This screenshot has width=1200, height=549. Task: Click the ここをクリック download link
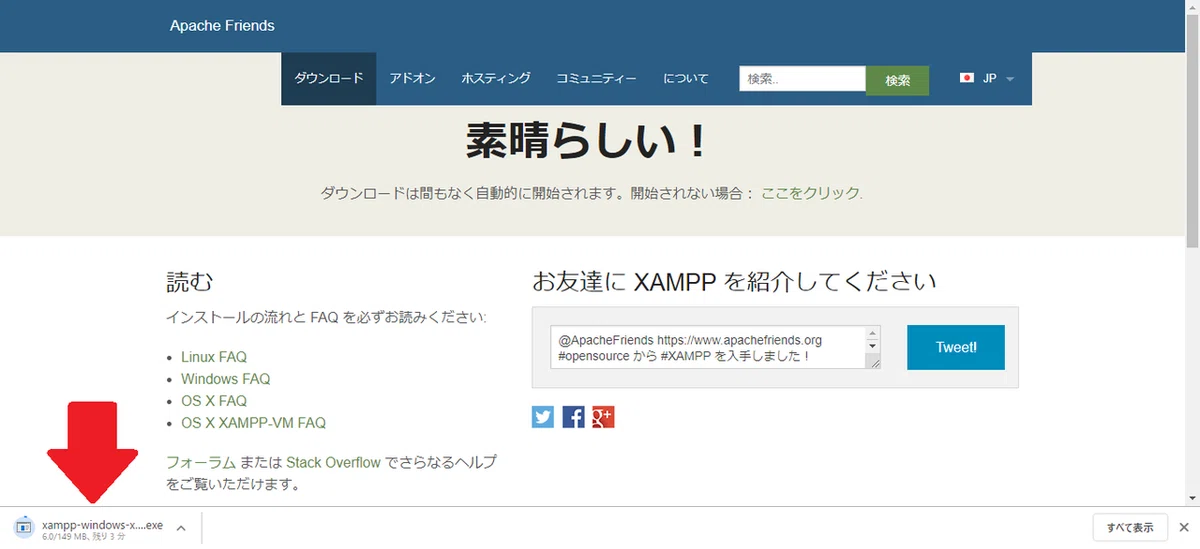click(812, 193)
